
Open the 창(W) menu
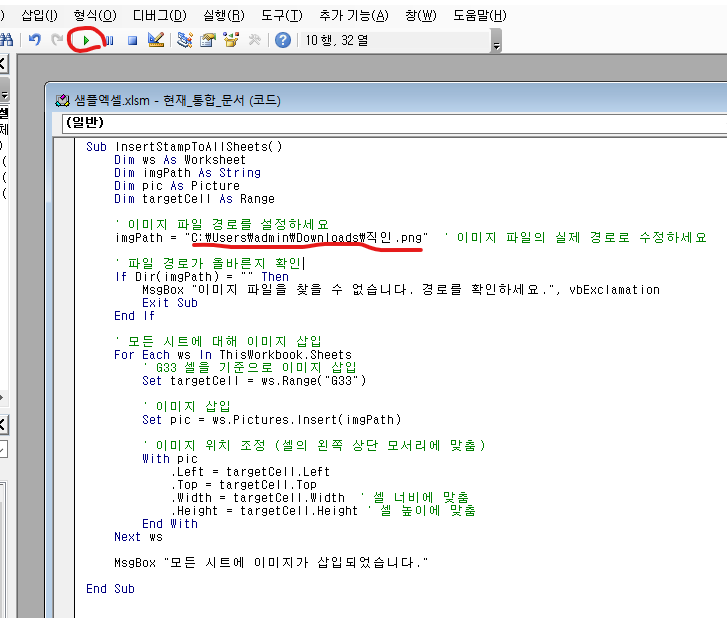[421, 16]
